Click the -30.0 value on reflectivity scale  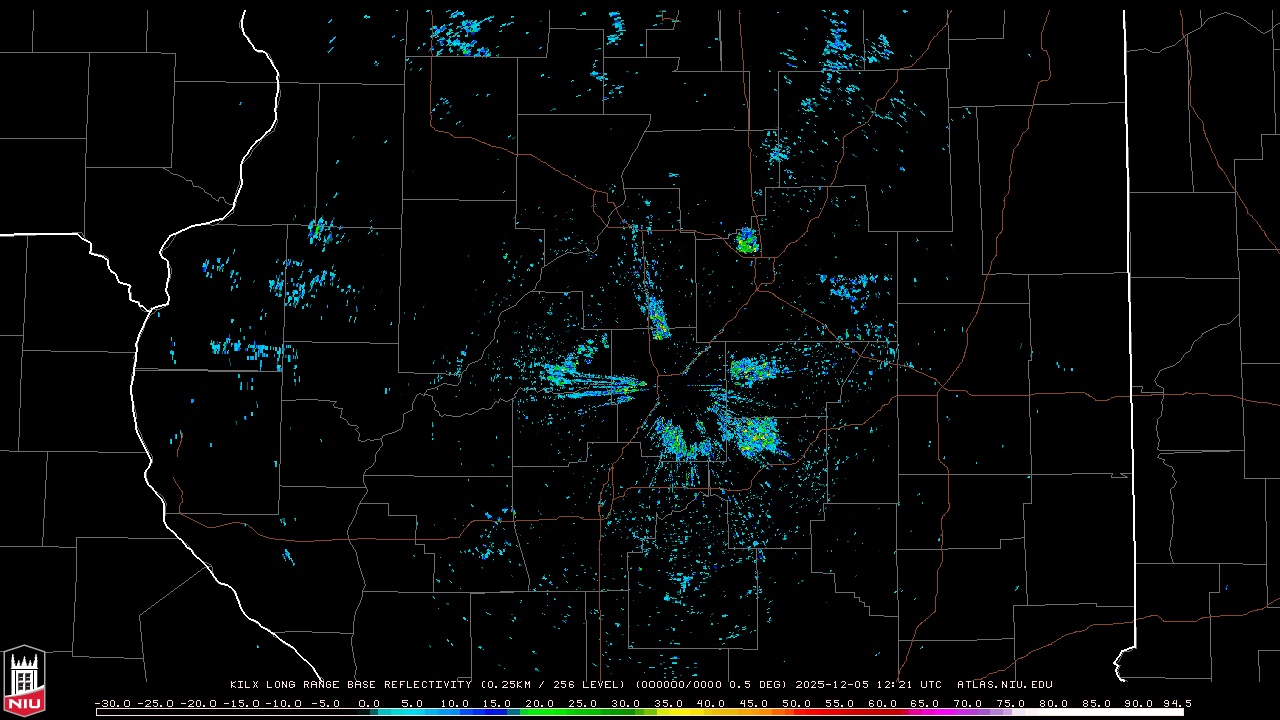111,703
